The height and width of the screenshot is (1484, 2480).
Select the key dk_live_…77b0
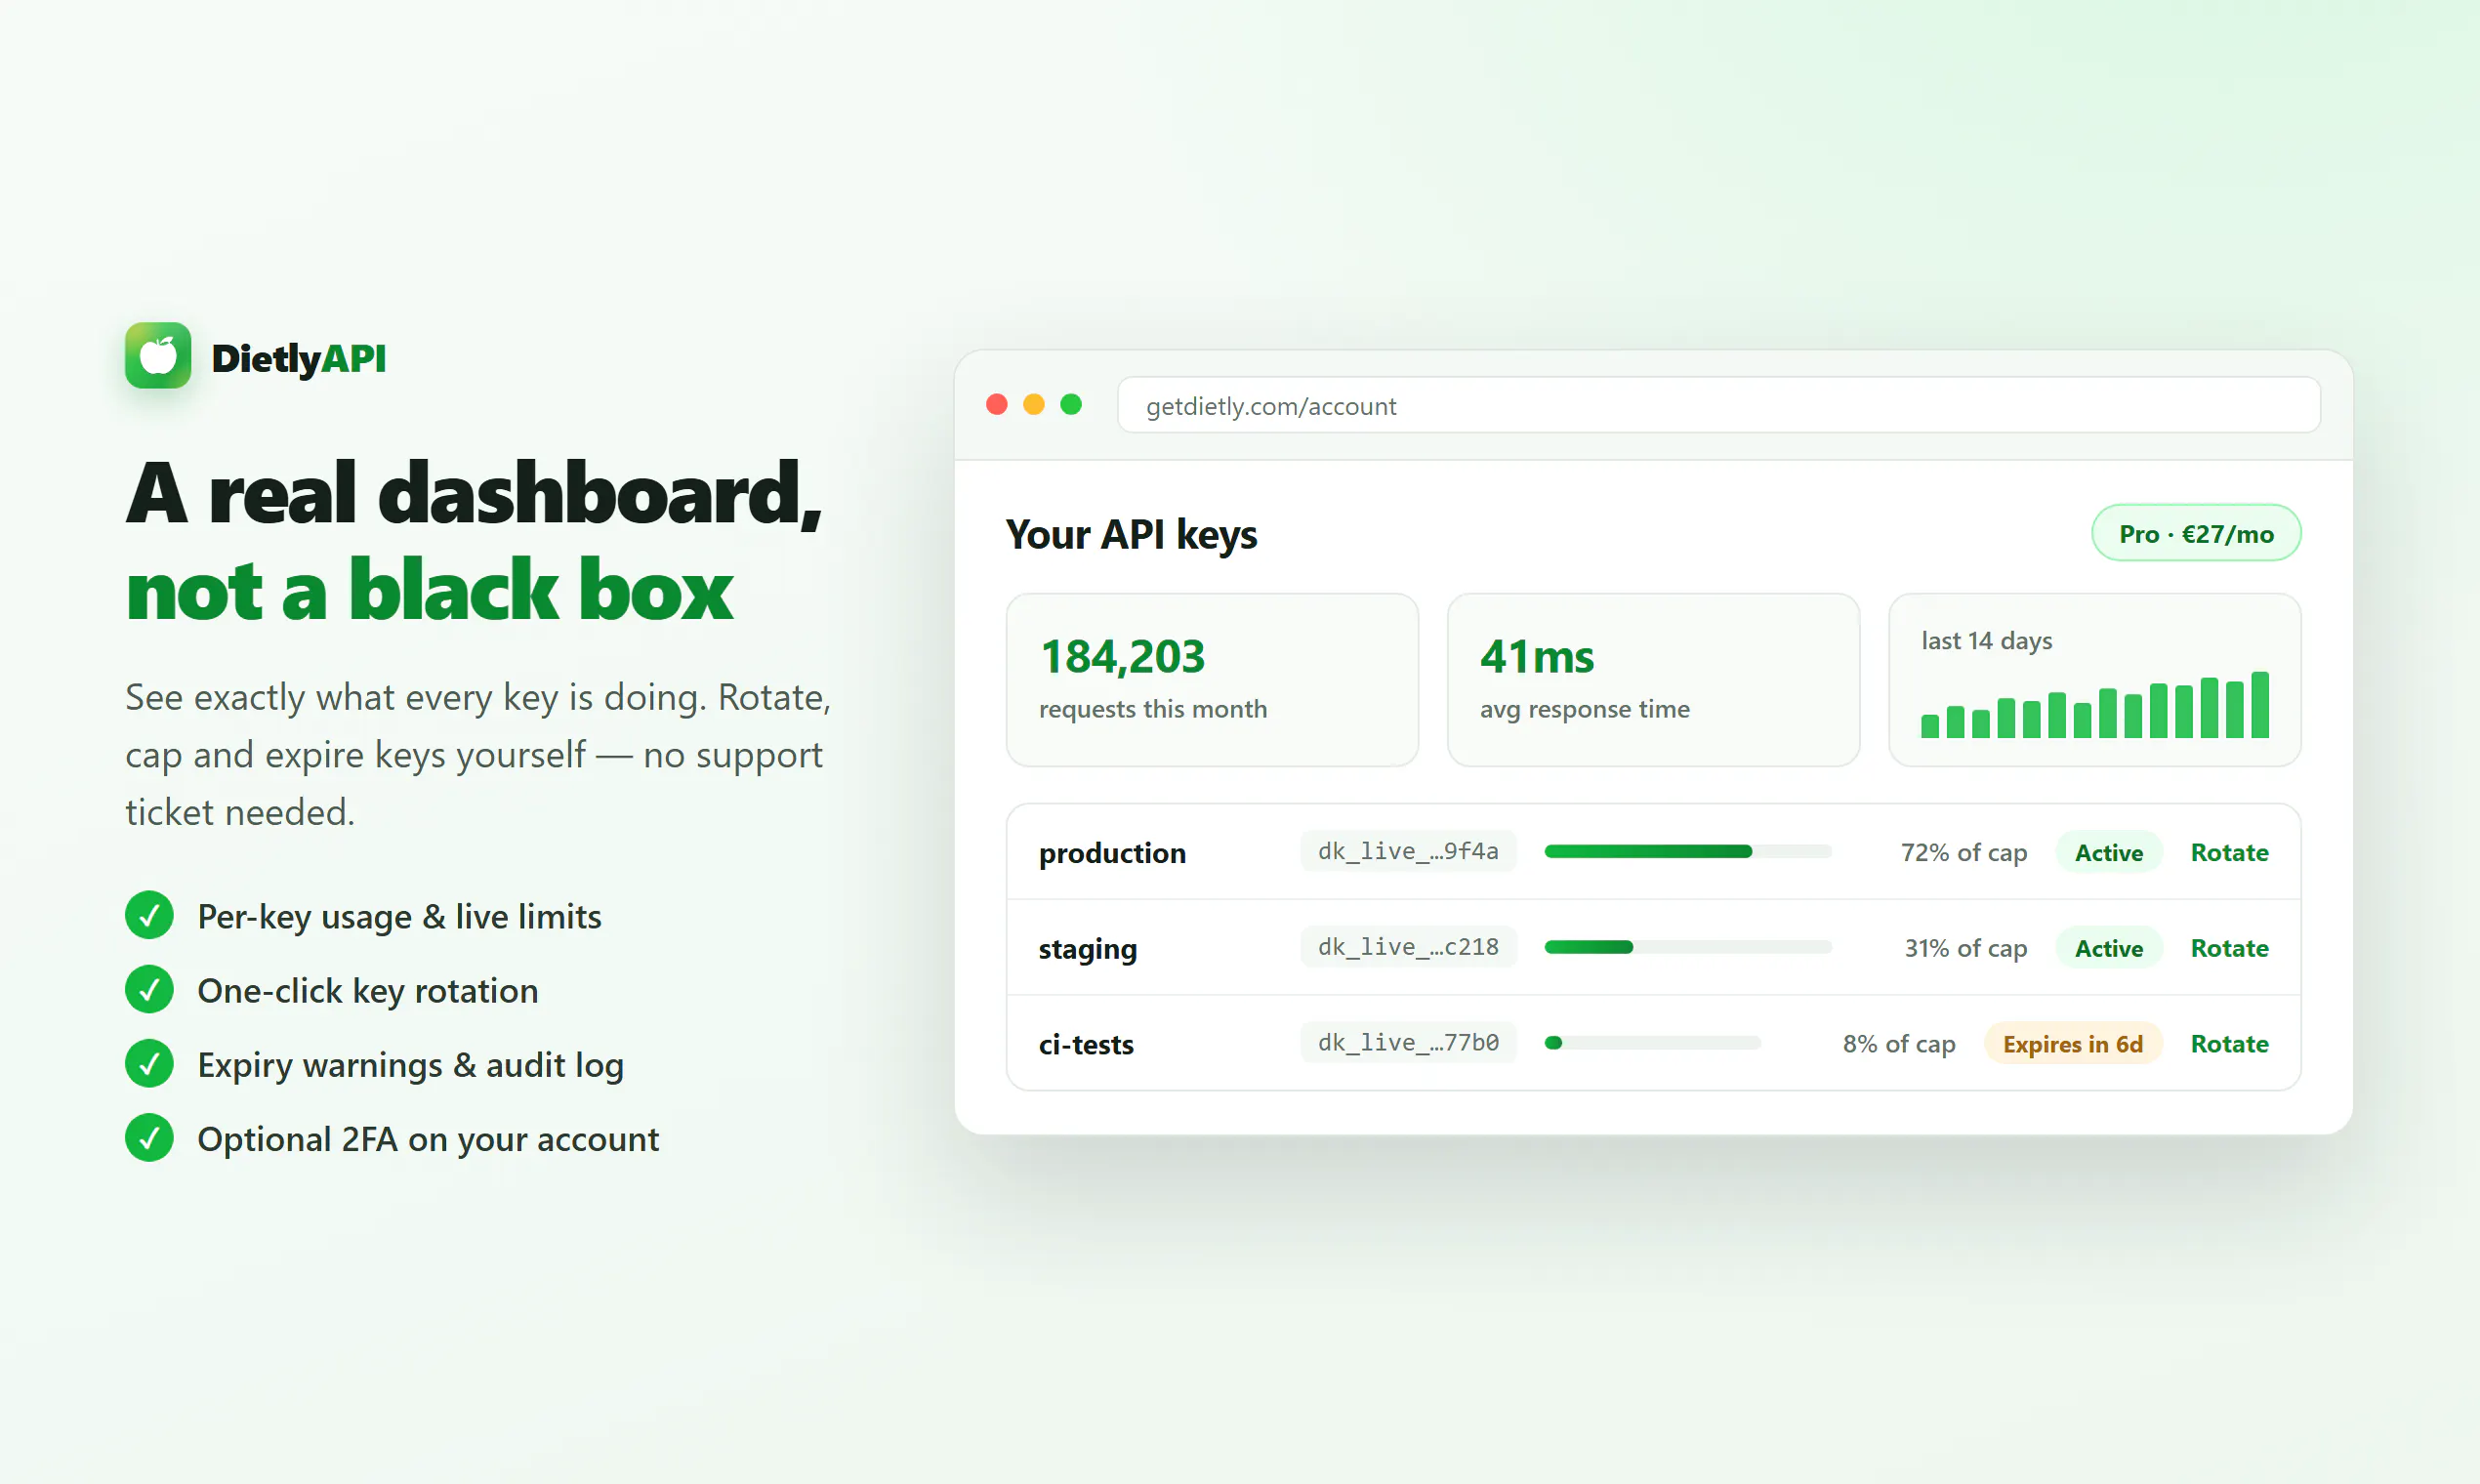1408,1043
